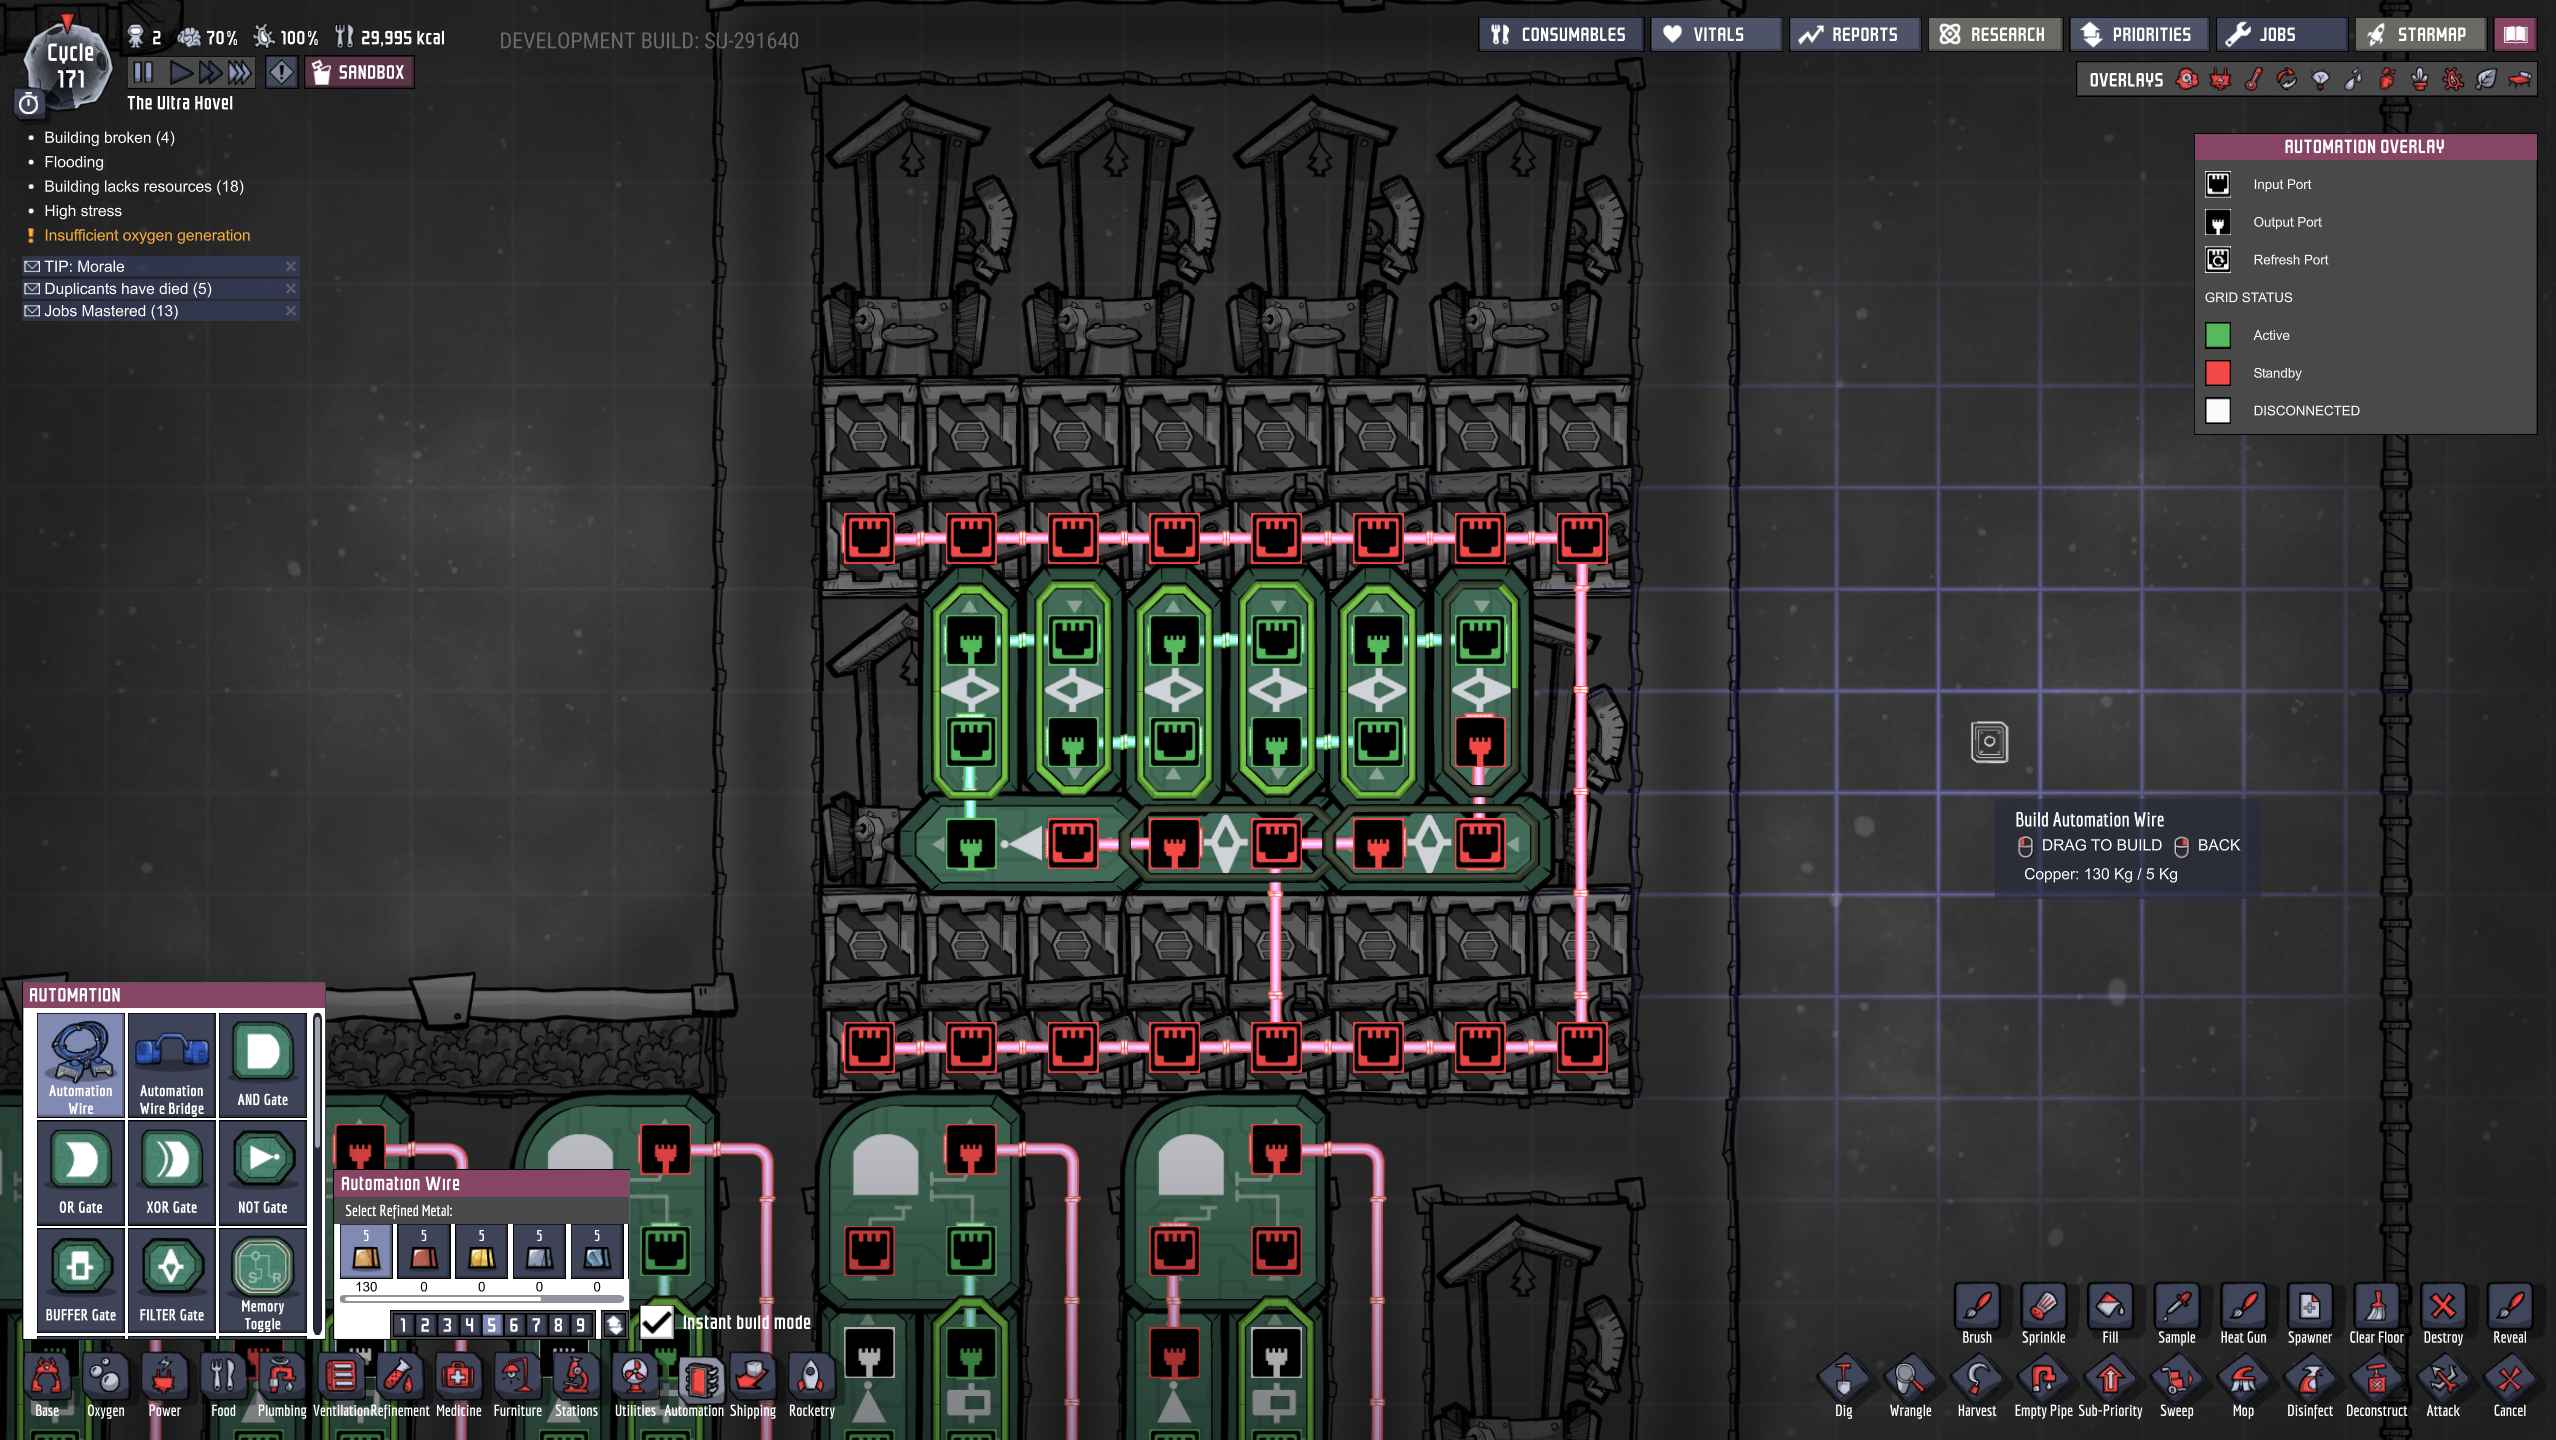The width and height of the screenshot is (2556, 1440).
Task: Open the Research screen
Action: click(x=1993, y=34)
